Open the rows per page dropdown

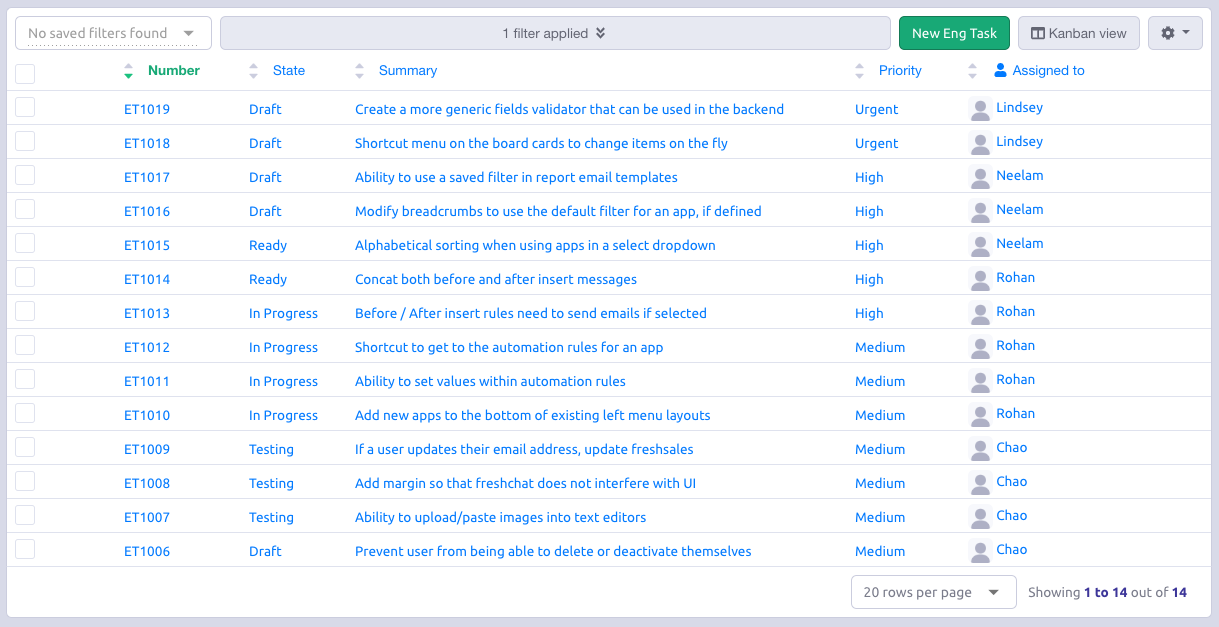(x=933, y=592)
